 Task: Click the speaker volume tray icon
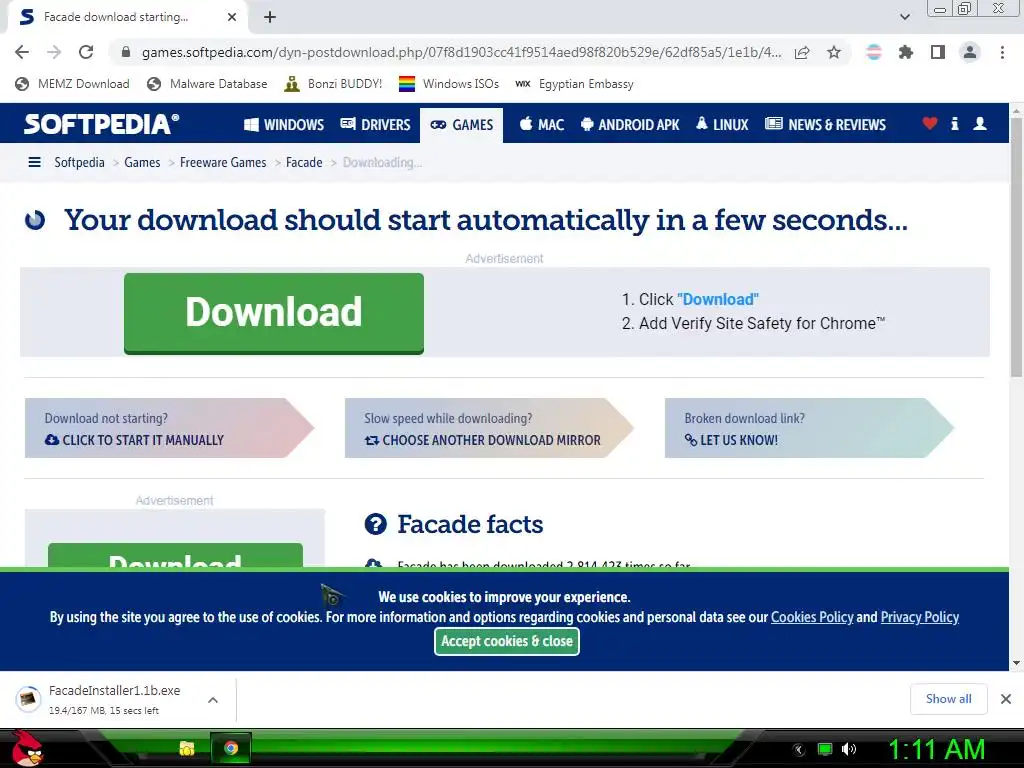pos(849,749)
